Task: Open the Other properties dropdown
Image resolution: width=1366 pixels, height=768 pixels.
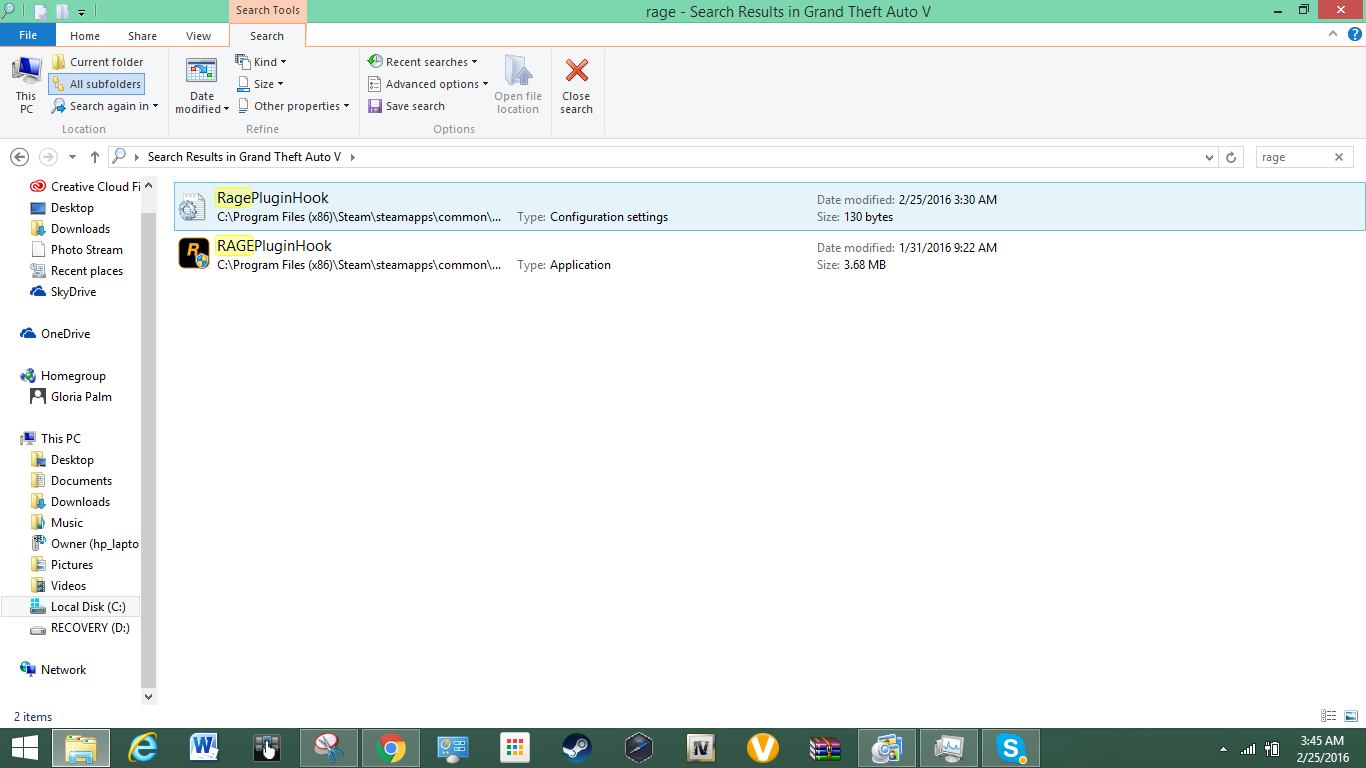Action: [294, 106]
